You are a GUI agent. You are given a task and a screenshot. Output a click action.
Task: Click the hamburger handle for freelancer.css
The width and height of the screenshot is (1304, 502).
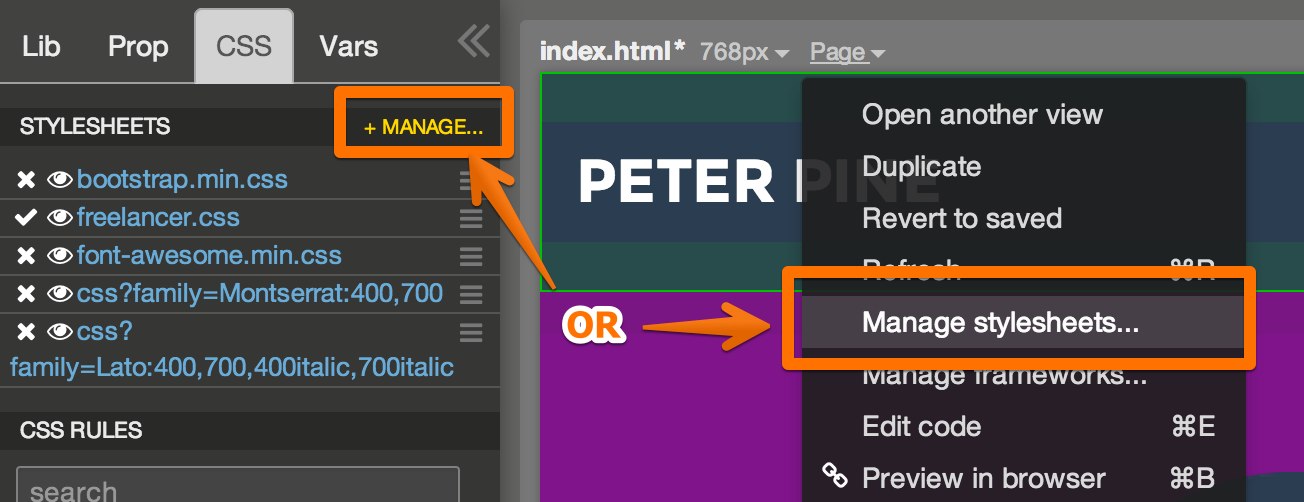471,218
